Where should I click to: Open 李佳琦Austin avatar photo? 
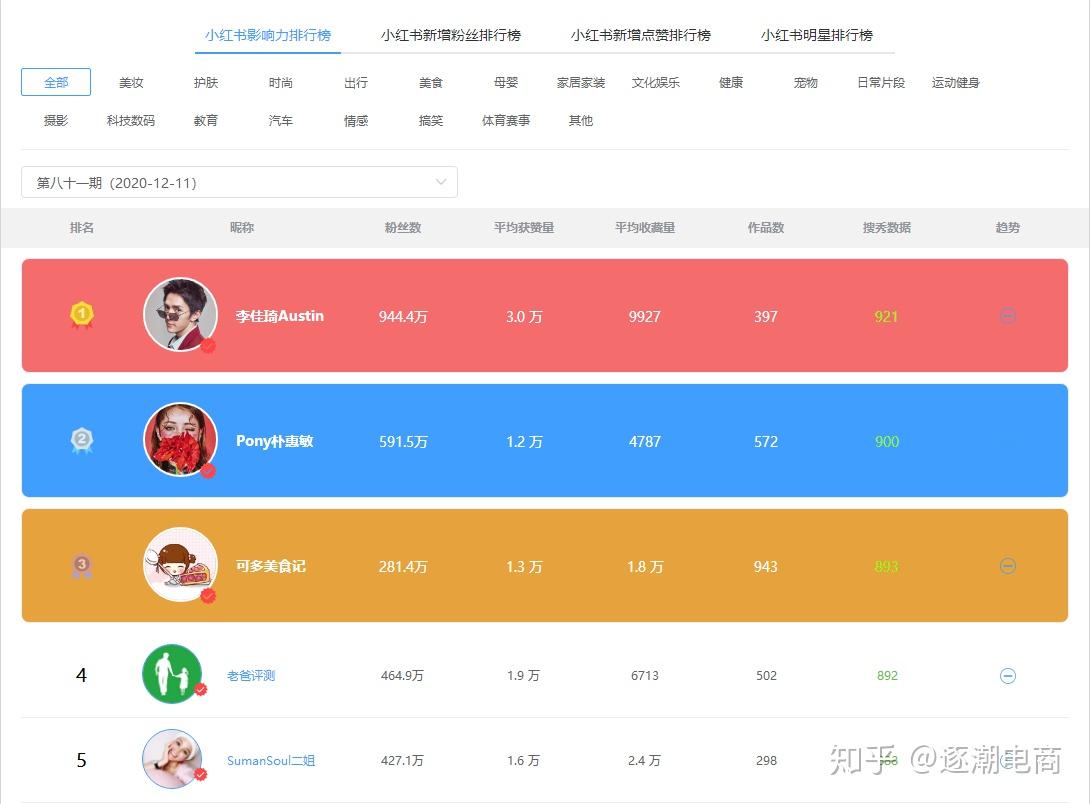point(180,315)
